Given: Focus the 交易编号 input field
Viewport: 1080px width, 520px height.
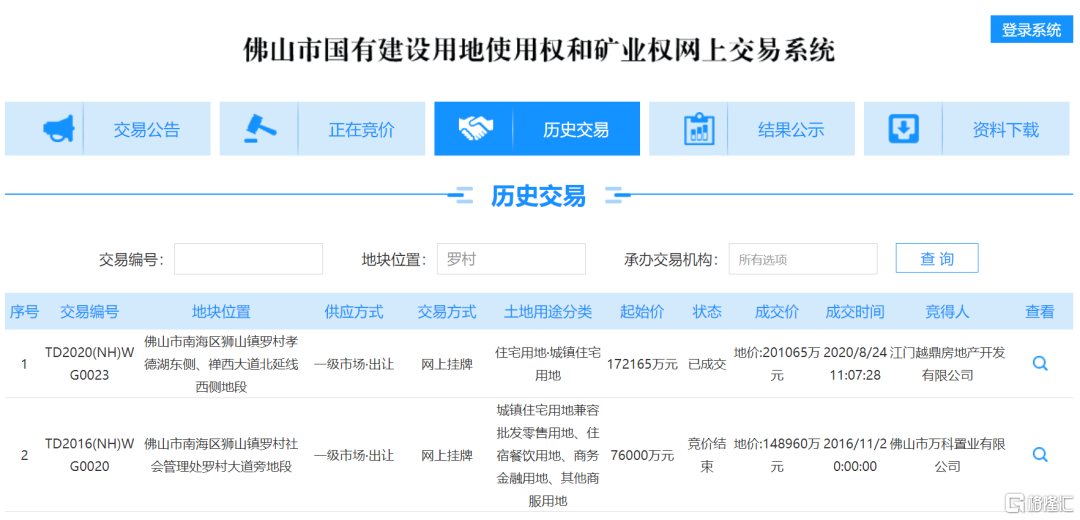Looking at the screenshot, I should [248, 259].
